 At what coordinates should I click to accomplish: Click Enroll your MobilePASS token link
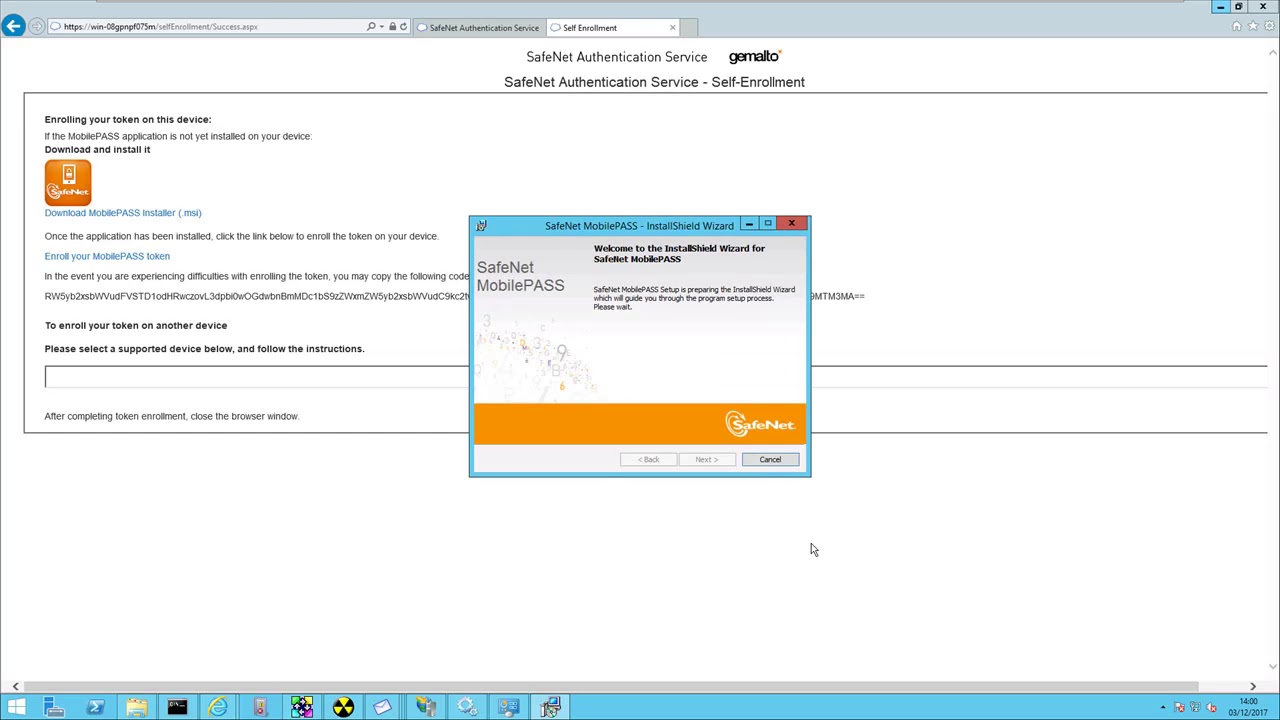[107, 256]
